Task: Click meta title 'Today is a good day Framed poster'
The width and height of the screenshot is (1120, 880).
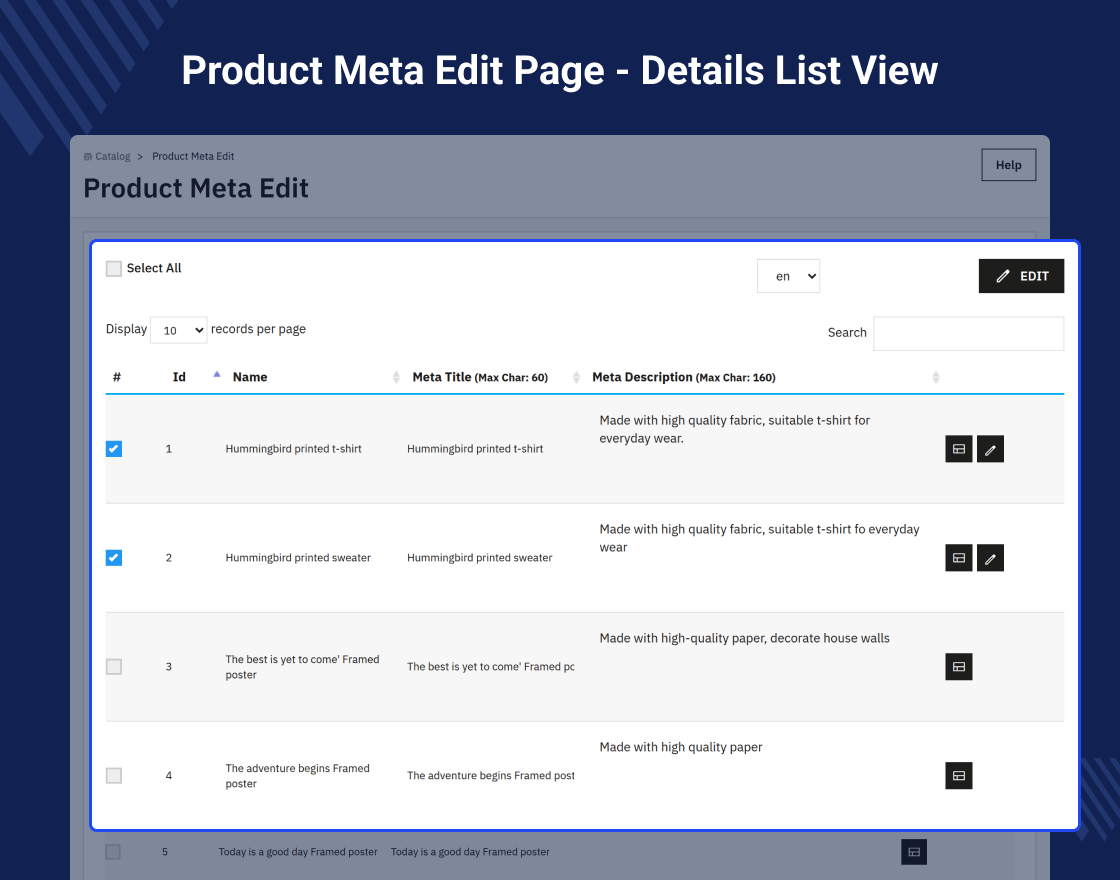Action: (470, 851)
